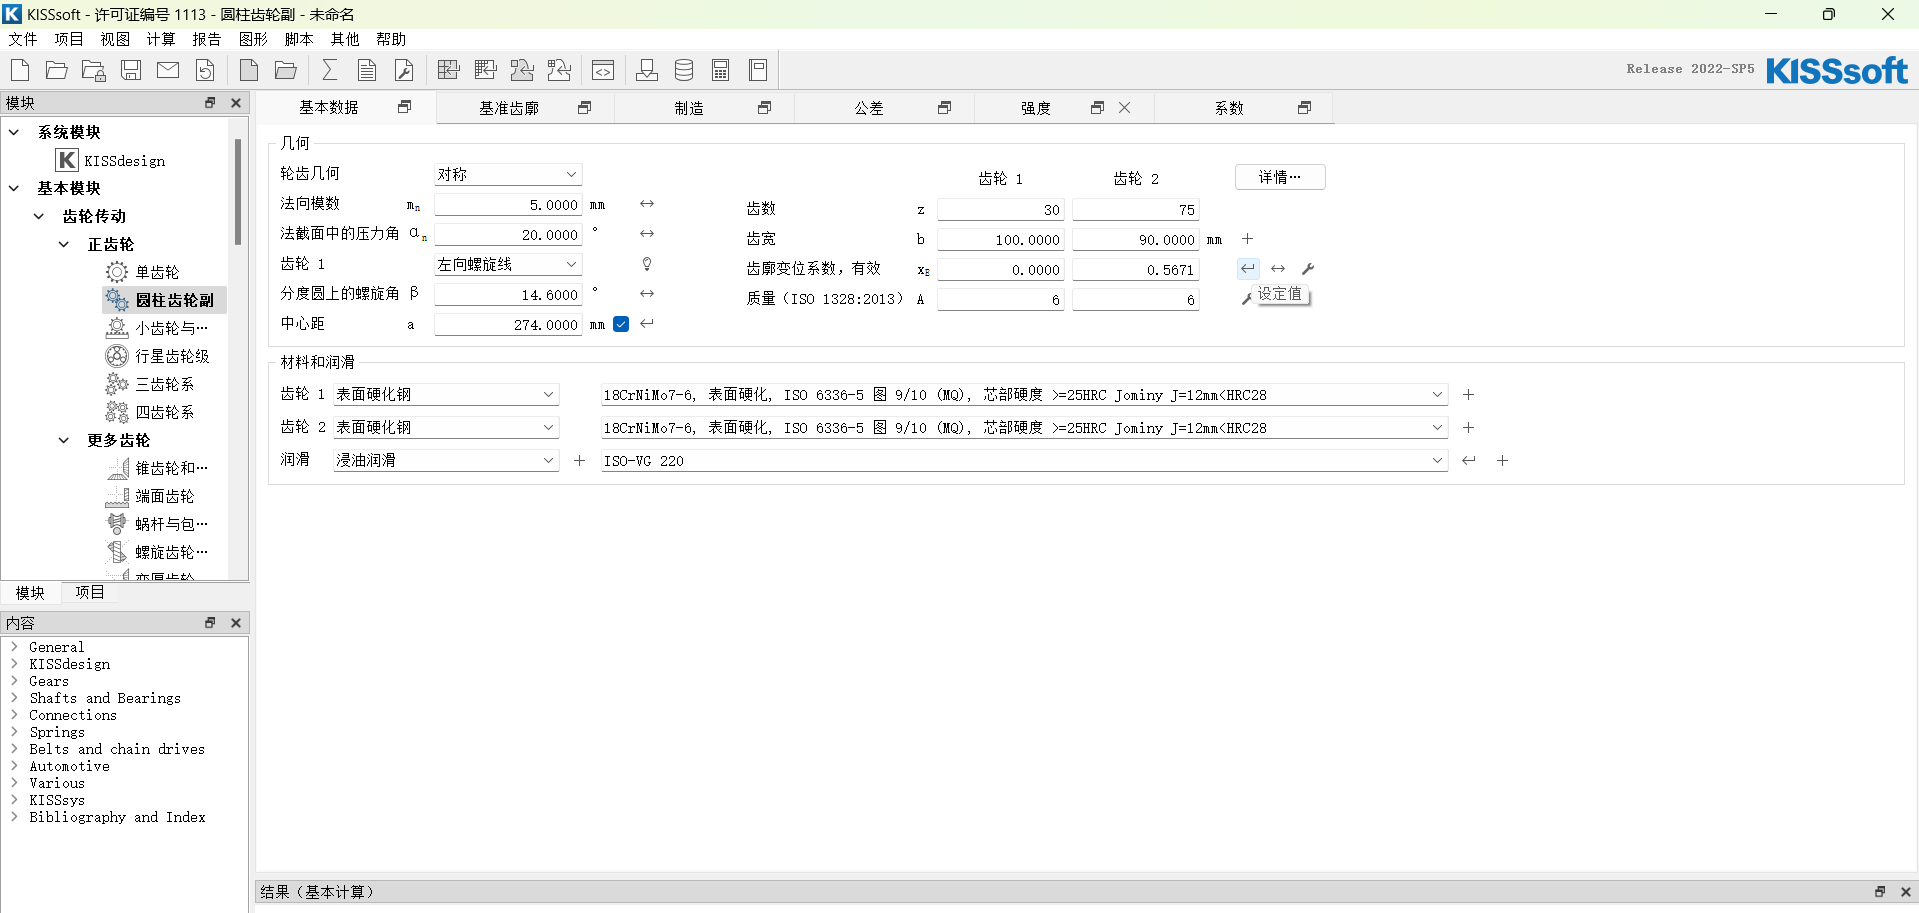Select 行星齿轮级 in the module tree
The width and height of the screenshot is (1919, 913).
[x=172, y=356]
